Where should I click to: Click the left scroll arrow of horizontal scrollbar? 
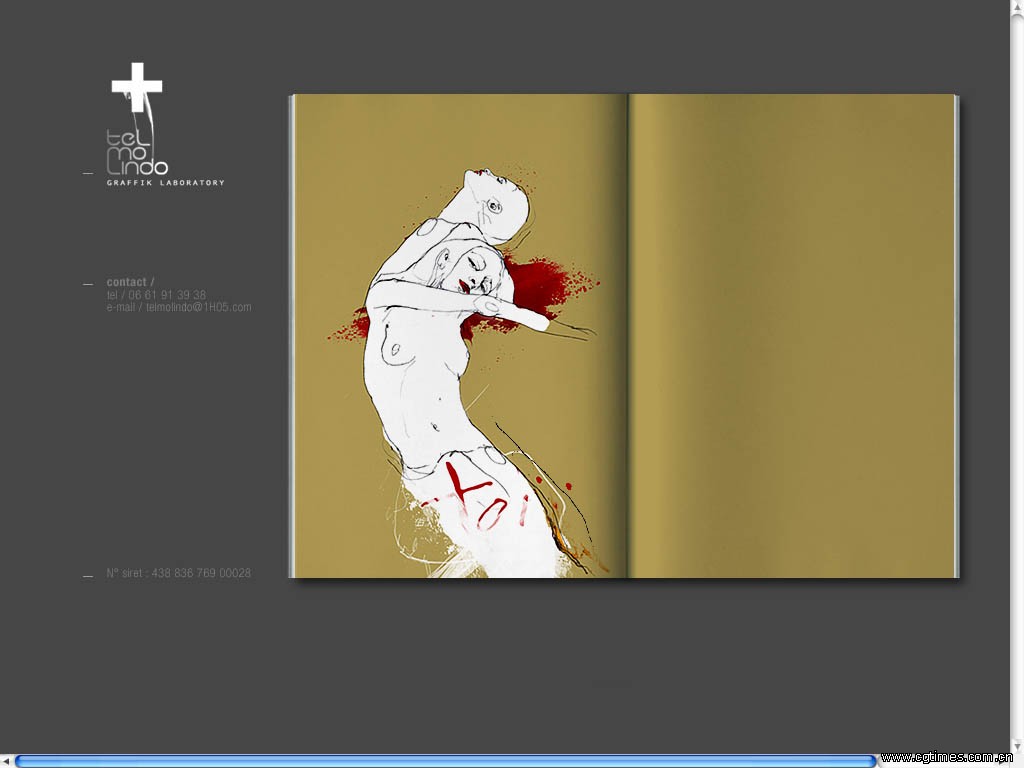[6, 761]
